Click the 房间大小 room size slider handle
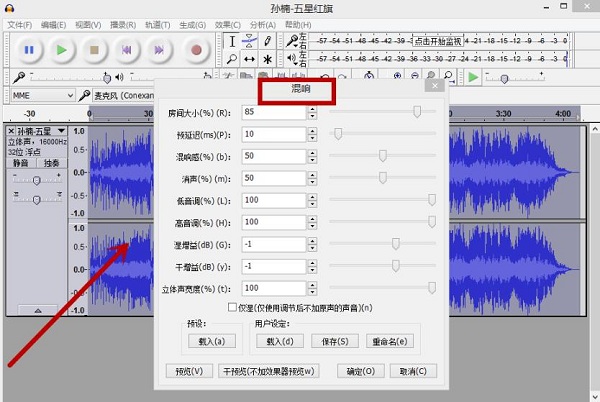 (416, 112)
